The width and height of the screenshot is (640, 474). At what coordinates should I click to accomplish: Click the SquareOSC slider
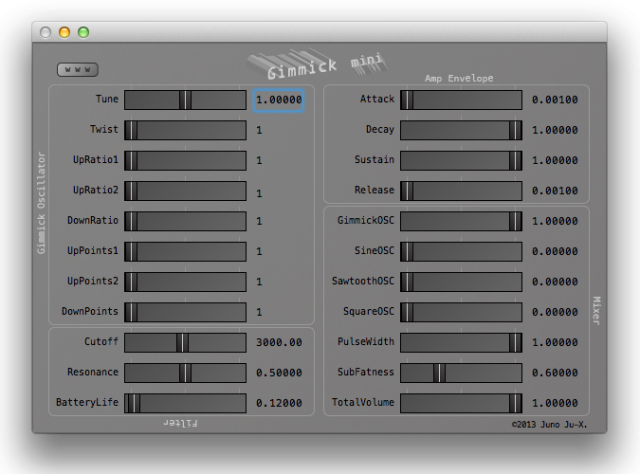point(461,312)
